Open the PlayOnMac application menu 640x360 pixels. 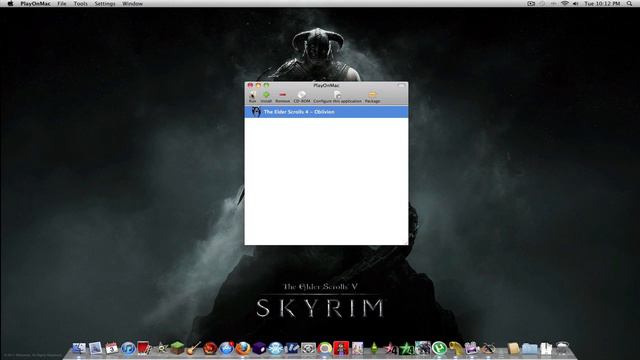pos(36,4)
